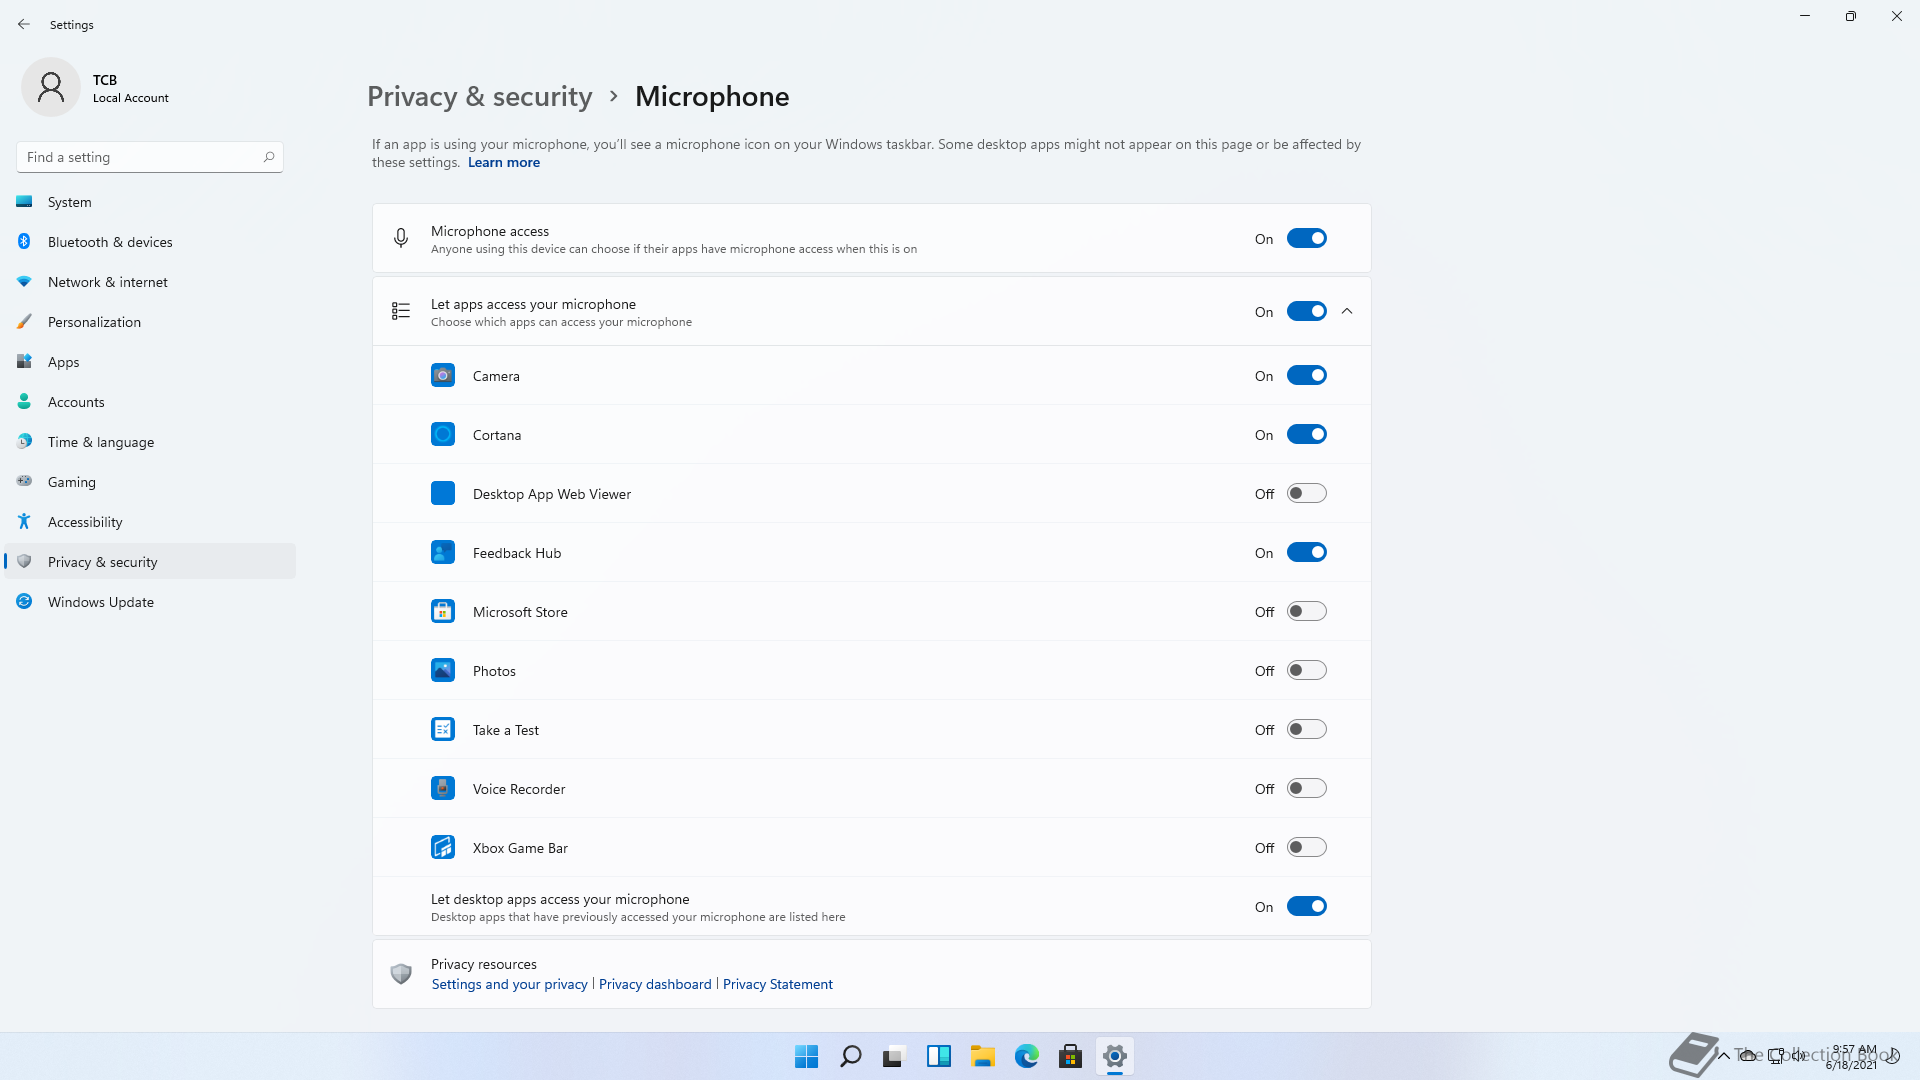The width and height of the screenshot is (1920, 1080).
Task: Open taskbar Search icon
Action: [x=850, y=1056]
